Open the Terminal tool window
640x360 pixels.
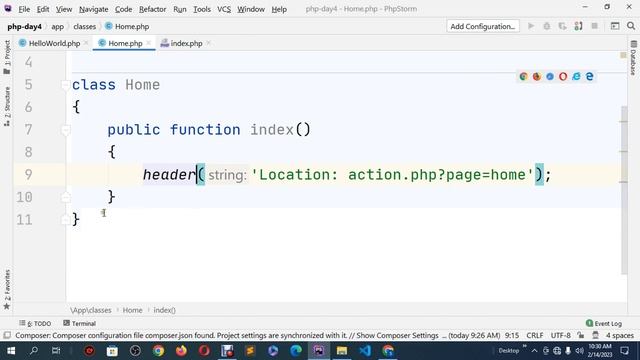pos(80,323)
